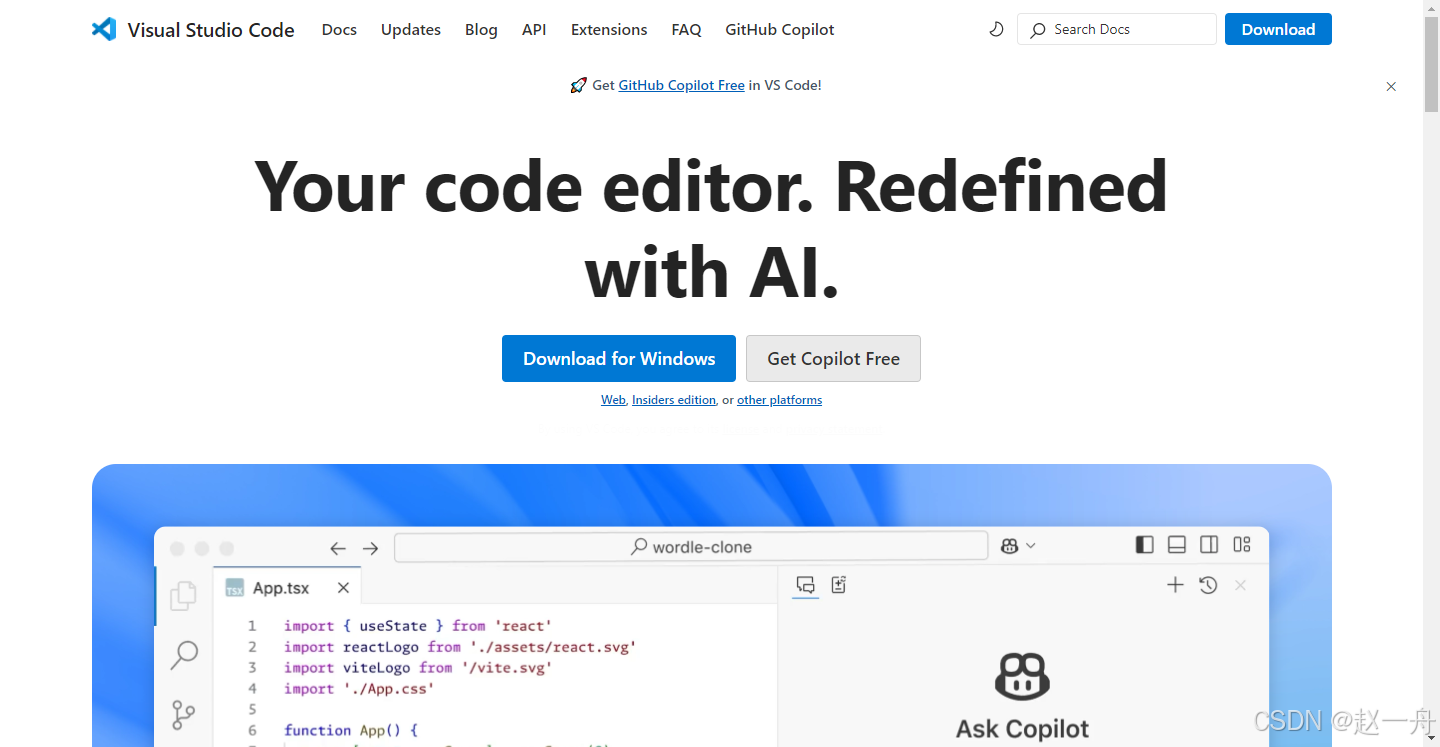Expand the Copilot dropdown chevron in title bar

1031,546
